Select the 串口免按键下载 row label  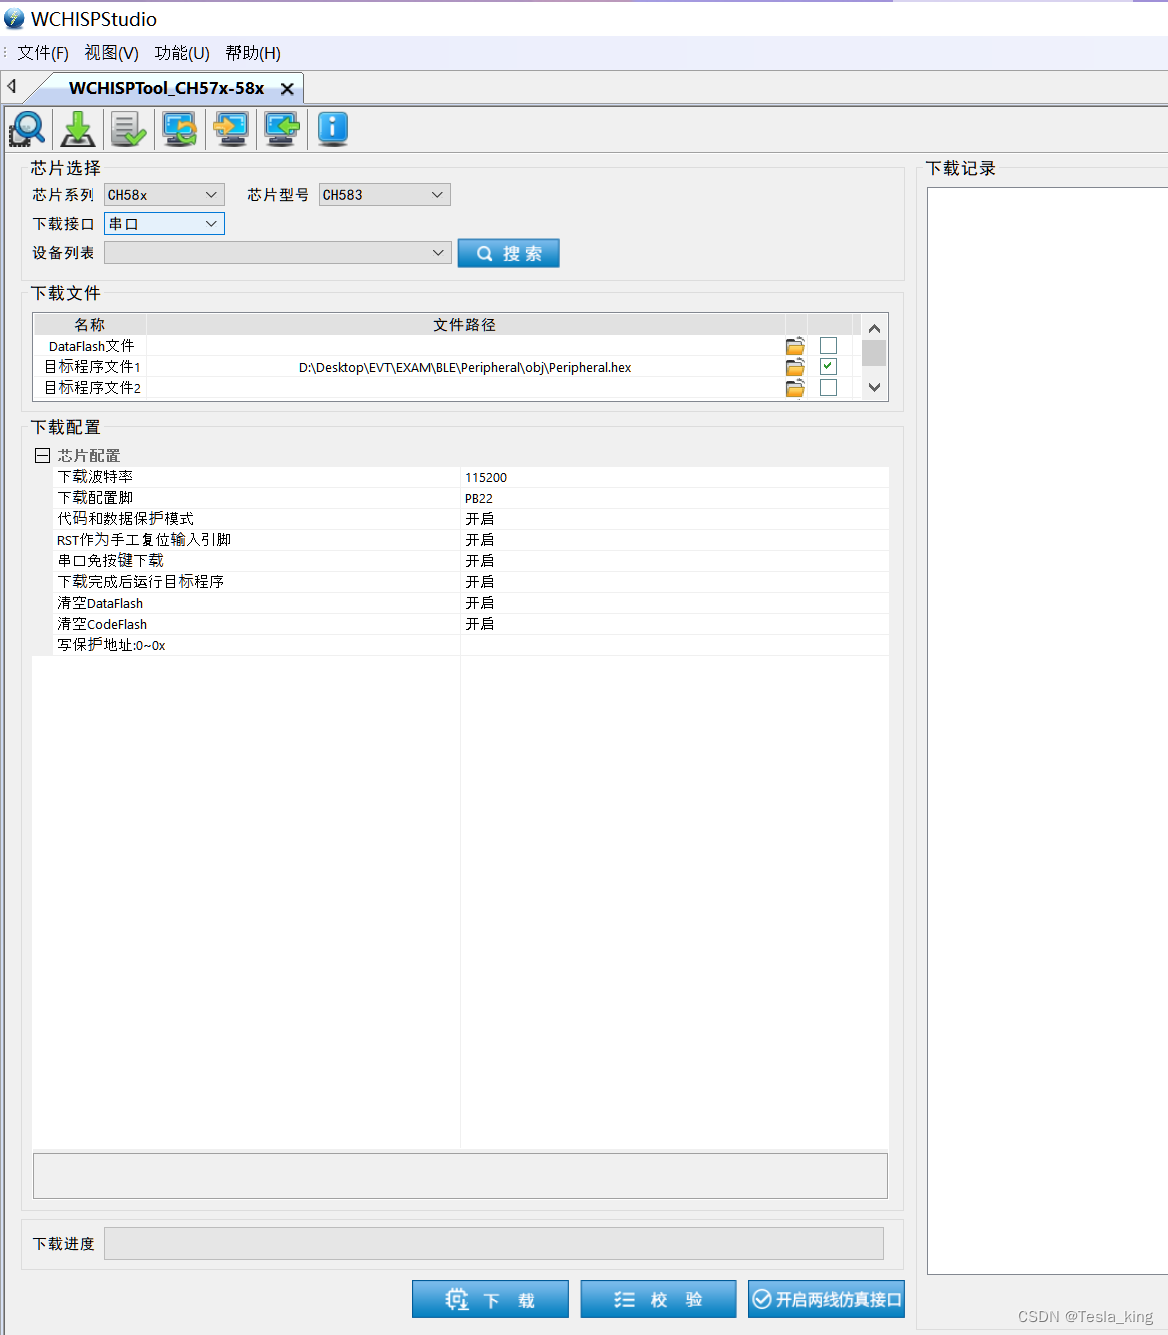pyautogui.click(x=110, y=561)
